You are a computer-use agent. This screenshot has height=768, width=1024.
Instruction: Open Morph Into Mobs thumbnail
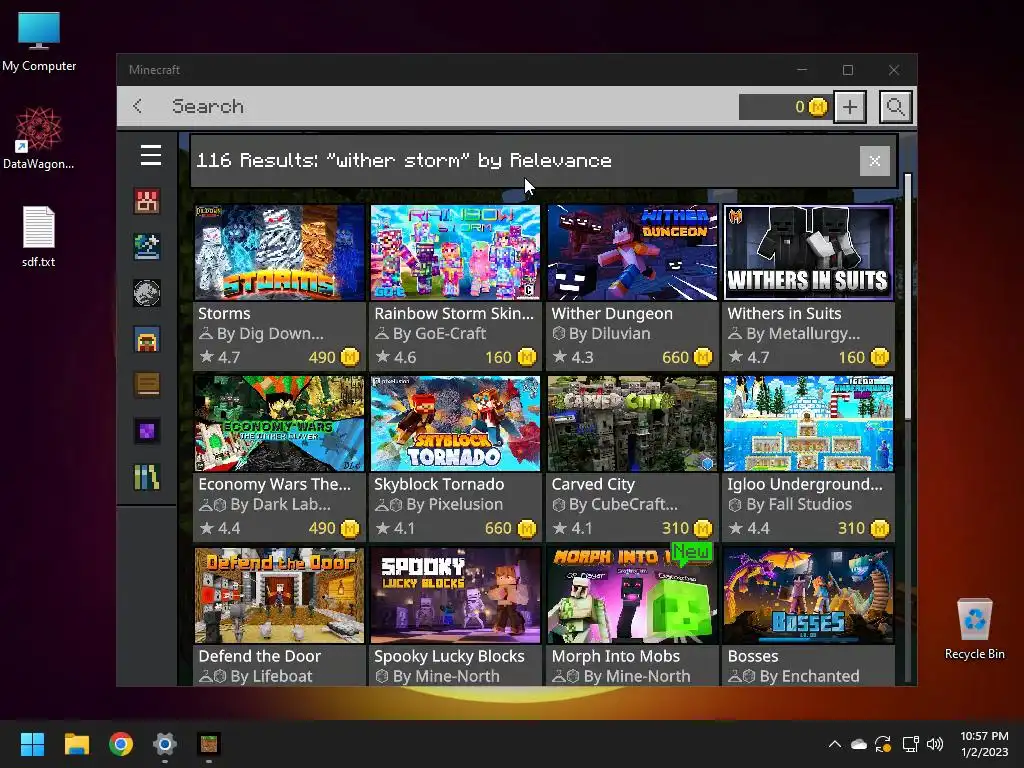(632, 596)
